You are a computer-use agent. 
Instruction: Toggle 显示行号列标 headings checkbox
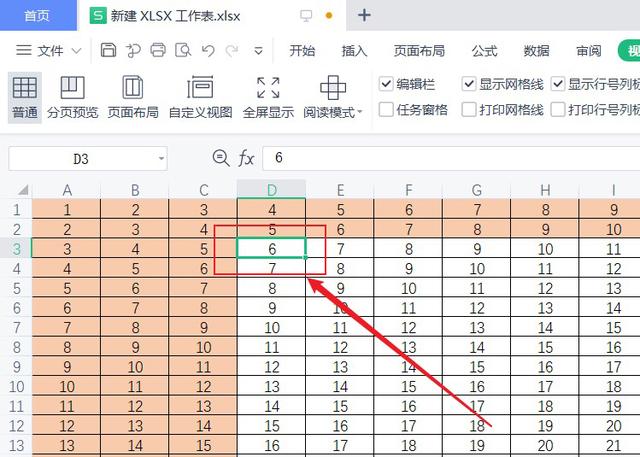[x=558, y=84]
